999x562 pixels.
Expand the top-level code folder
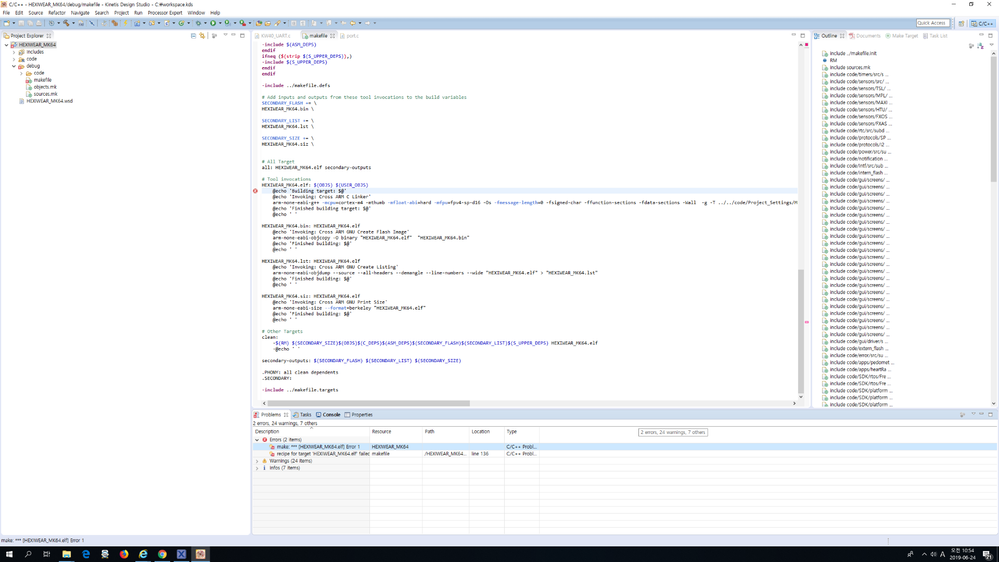point(14,59)
